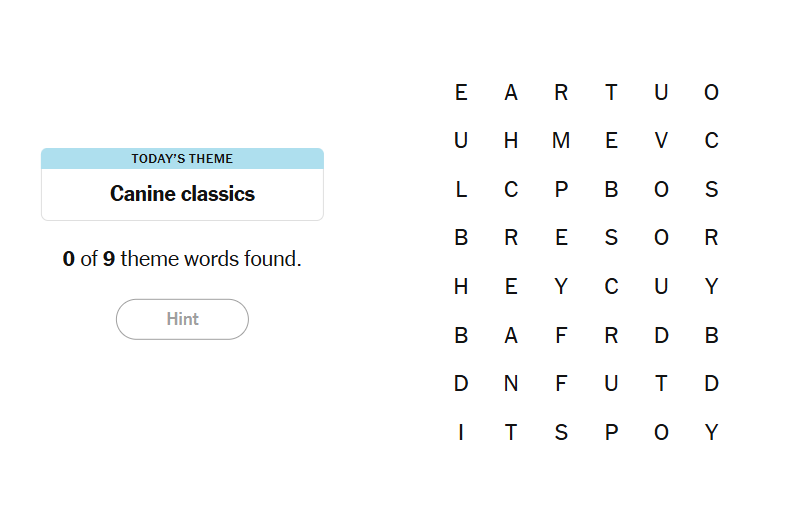Select the letter R in the top row

point(561,93)
